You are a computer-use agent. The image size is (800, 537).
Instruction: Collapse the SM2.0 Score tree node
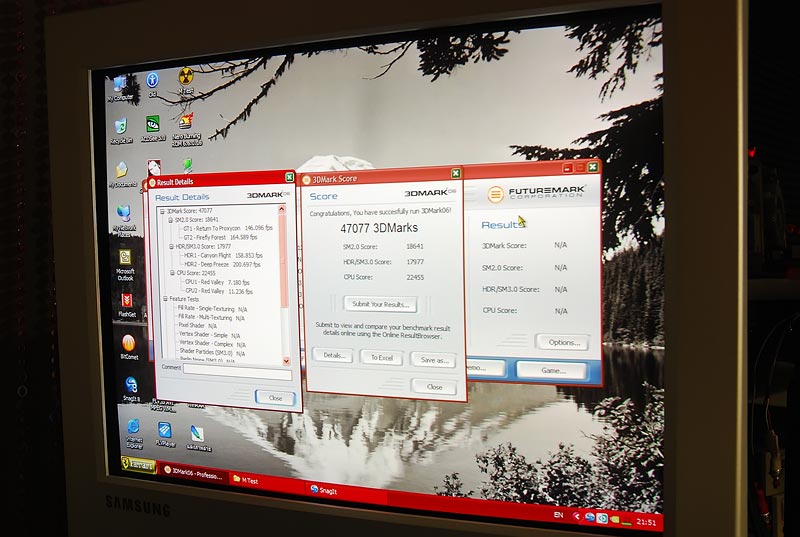coord(170,219)
